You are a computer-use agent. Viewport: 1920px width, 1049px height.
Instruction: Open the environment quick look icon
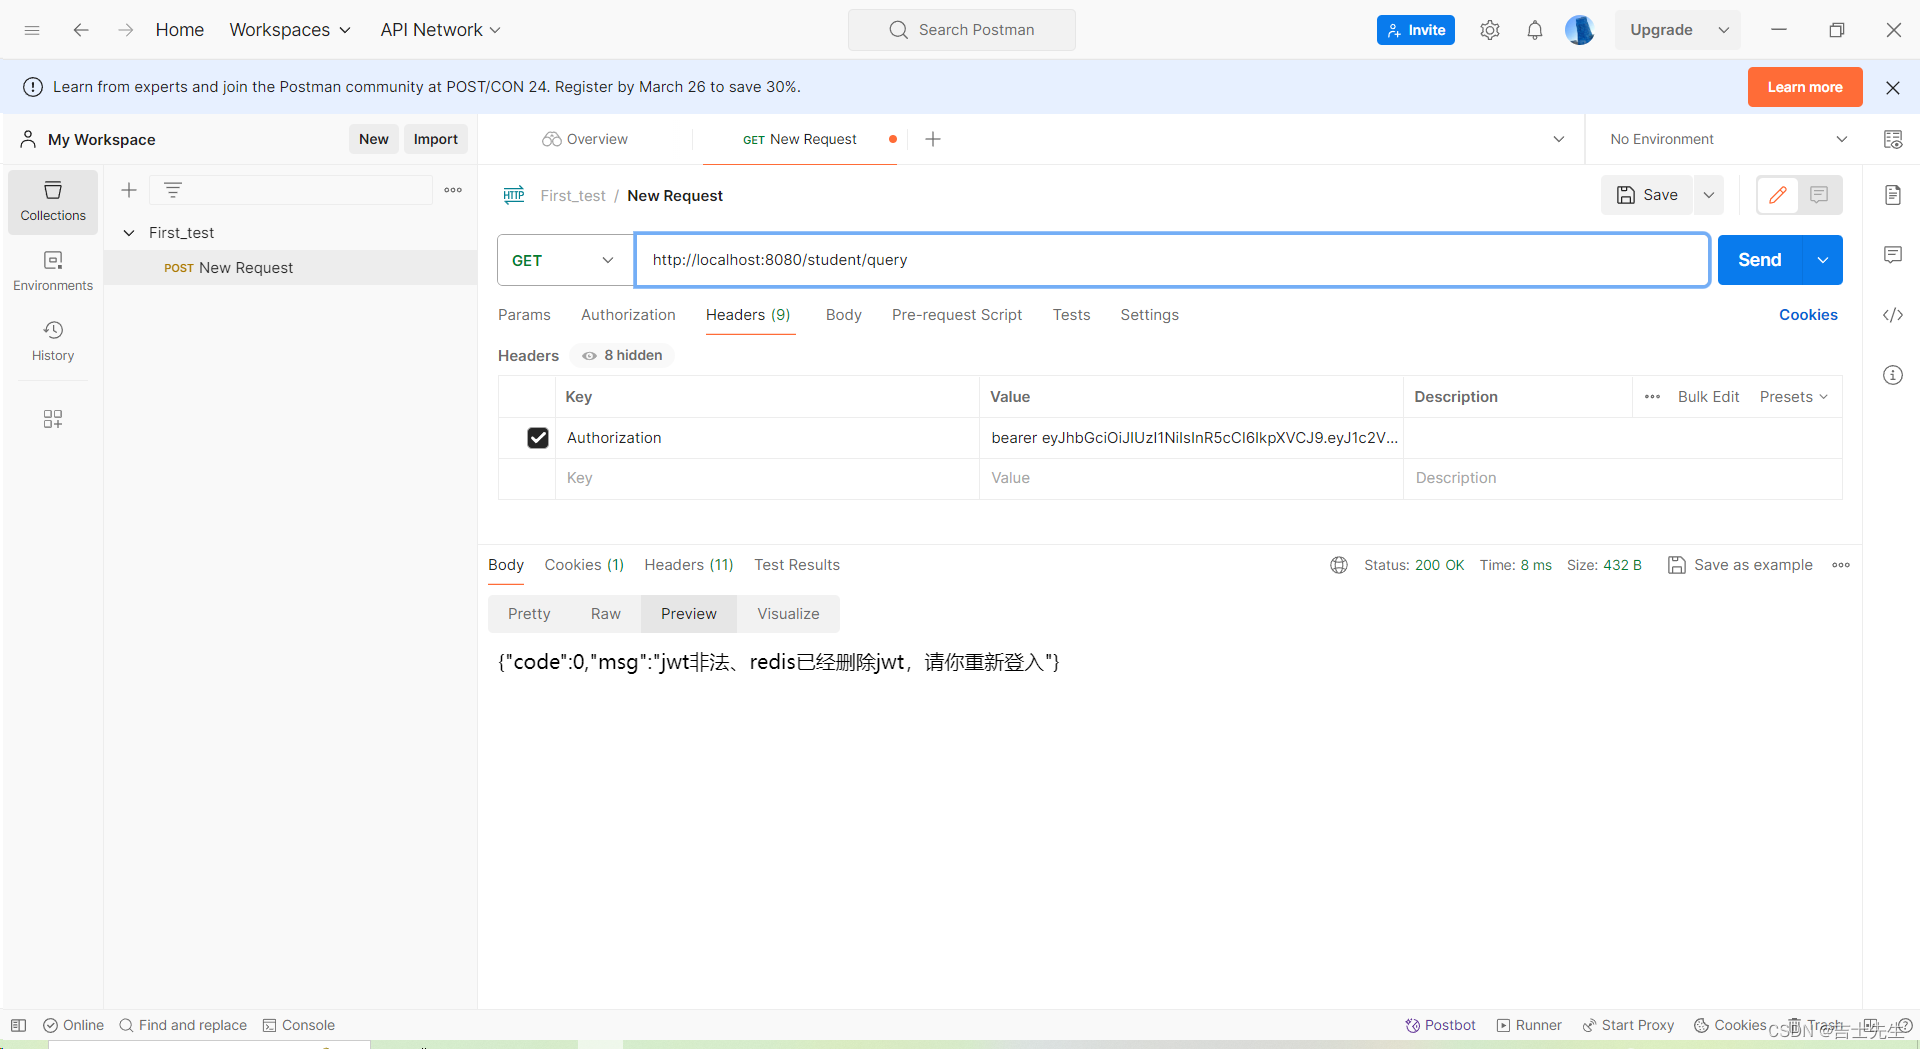click(x=1893, y=139)
